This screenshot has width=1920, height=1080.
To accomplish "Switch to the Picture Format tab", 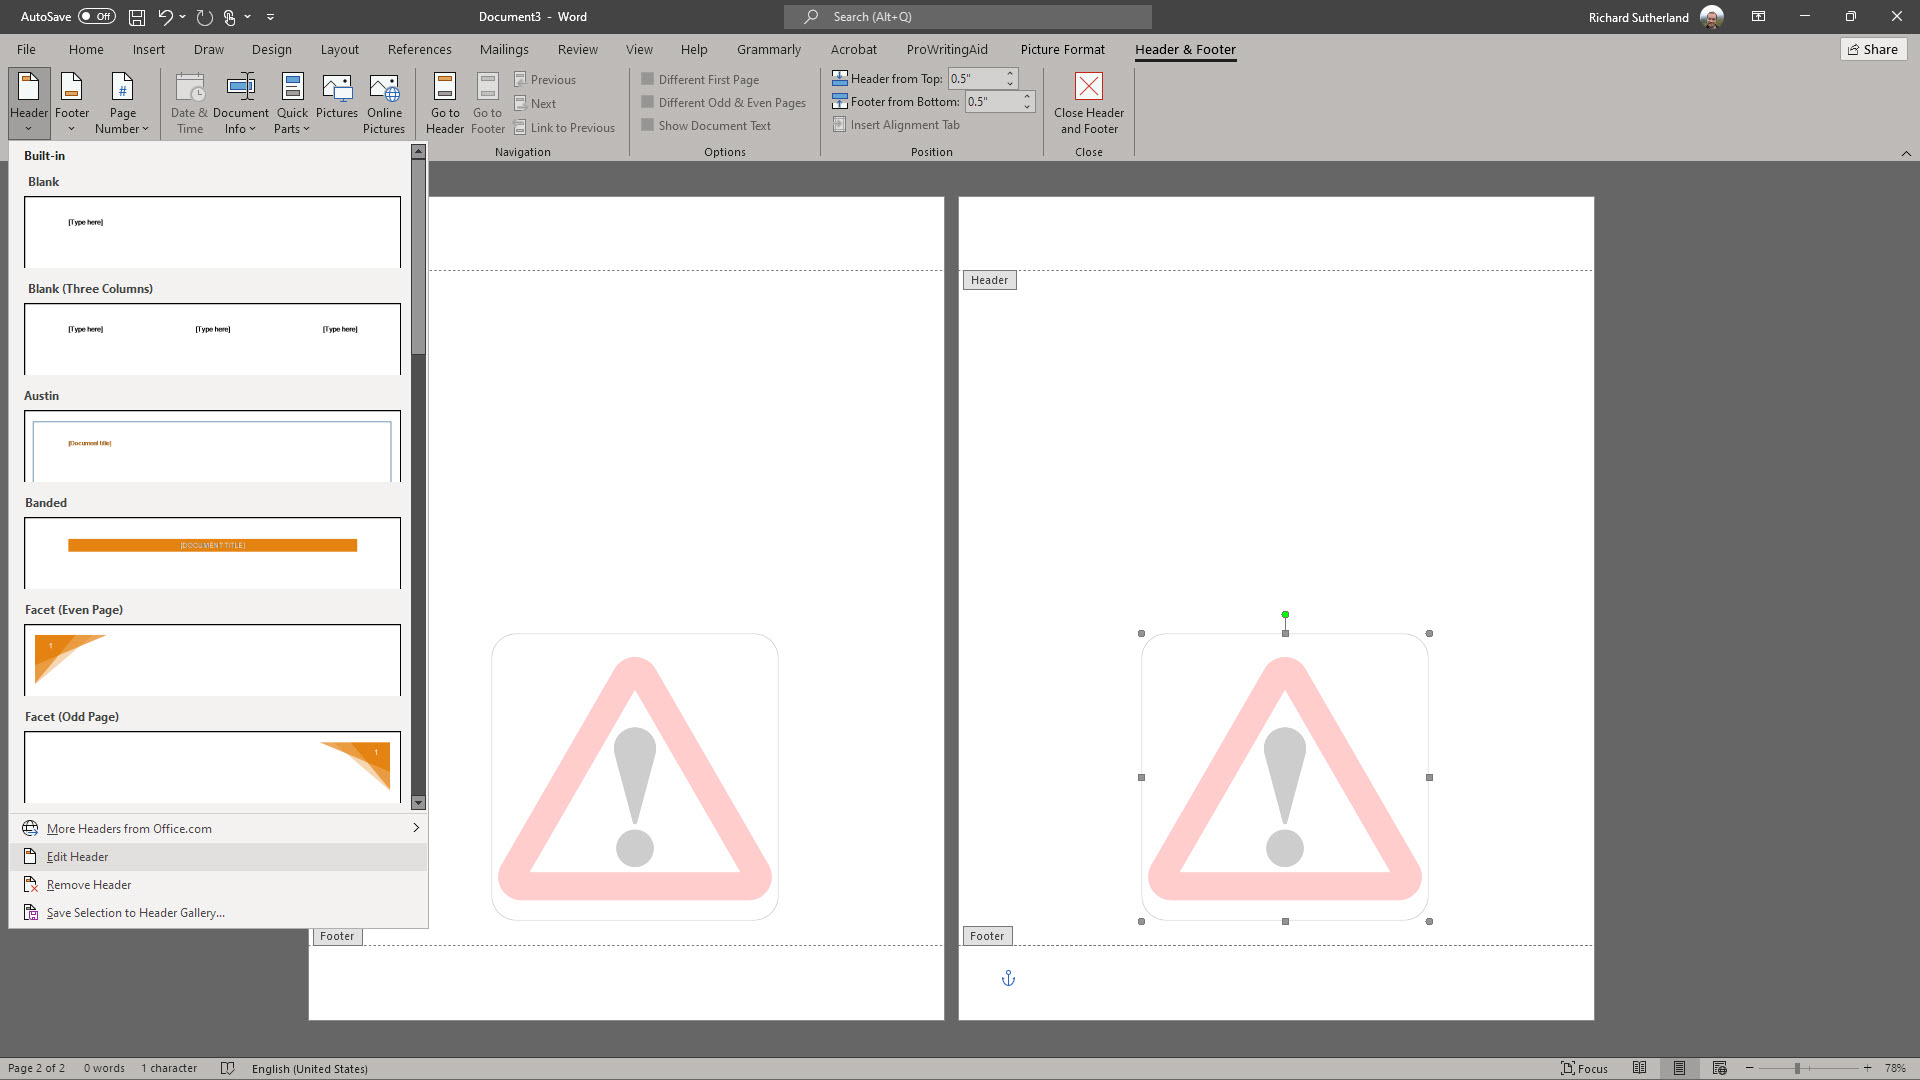I will [1063, 48].
